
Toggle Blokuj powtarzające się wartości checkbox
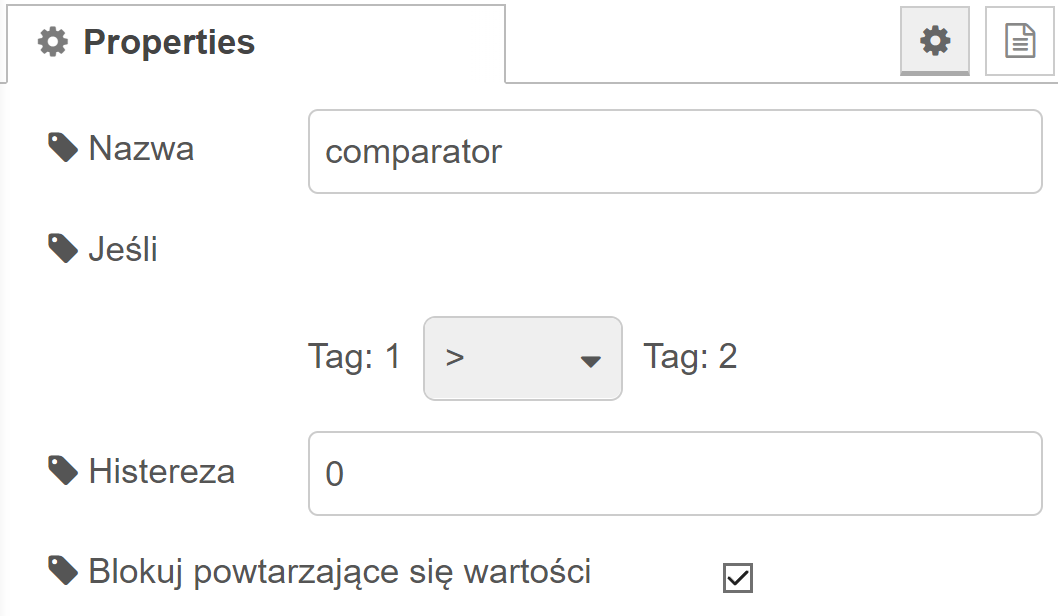click(x=737, y=578)
